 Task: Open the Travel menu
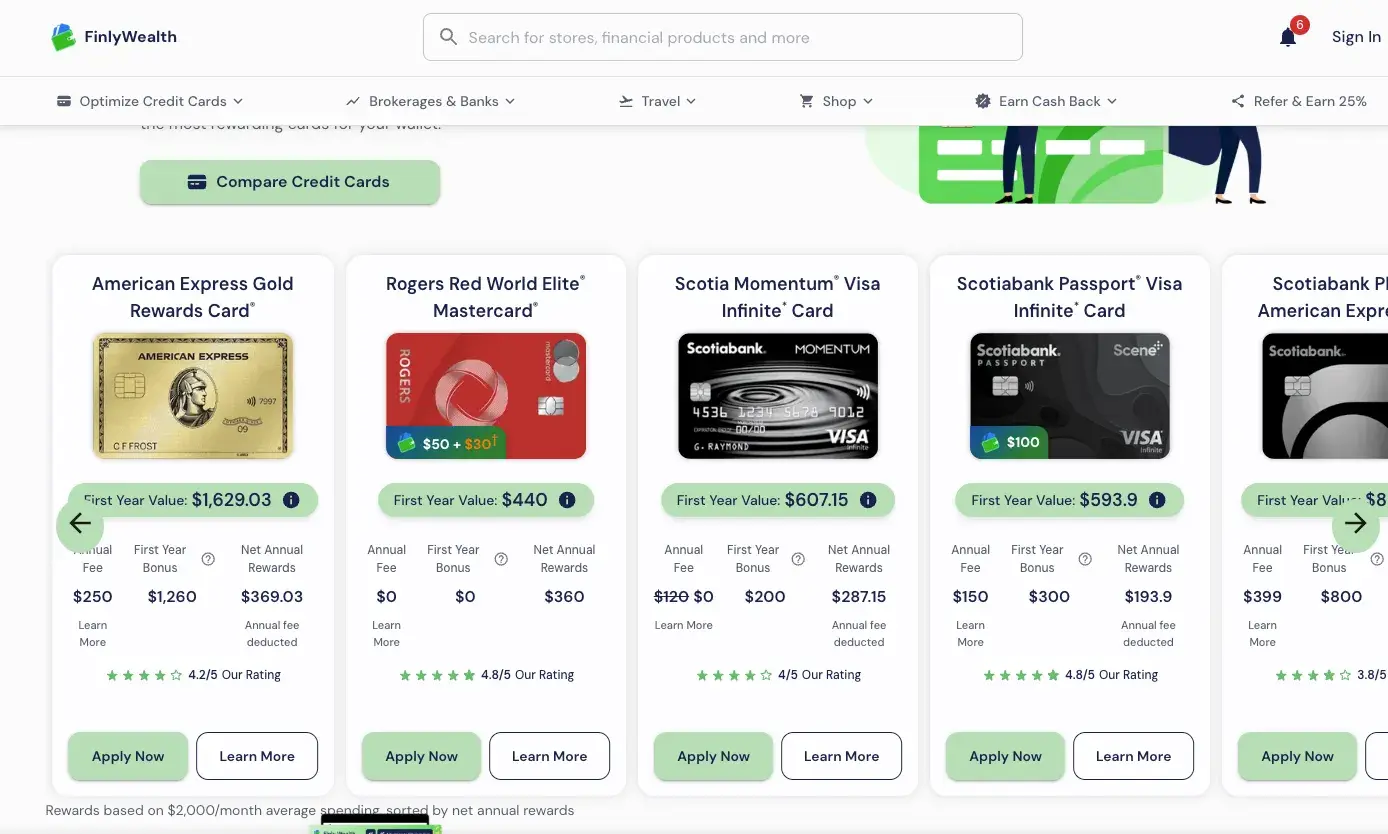coord(657,101)
